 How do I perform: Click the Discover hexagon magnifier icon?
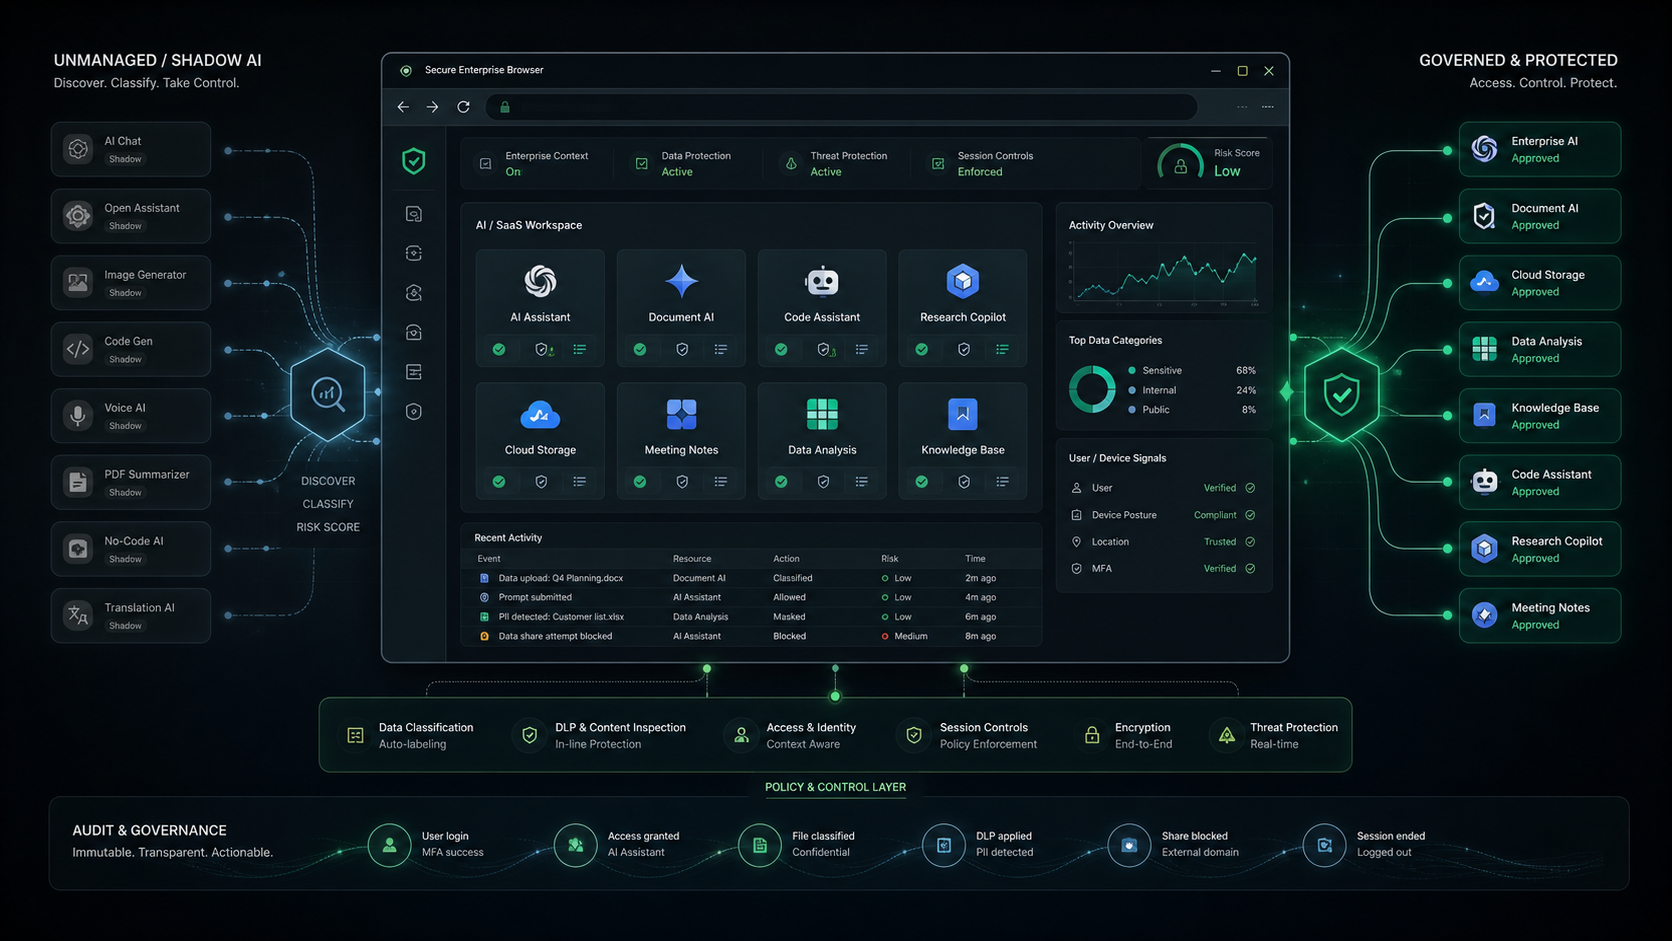tap(328, 394)
